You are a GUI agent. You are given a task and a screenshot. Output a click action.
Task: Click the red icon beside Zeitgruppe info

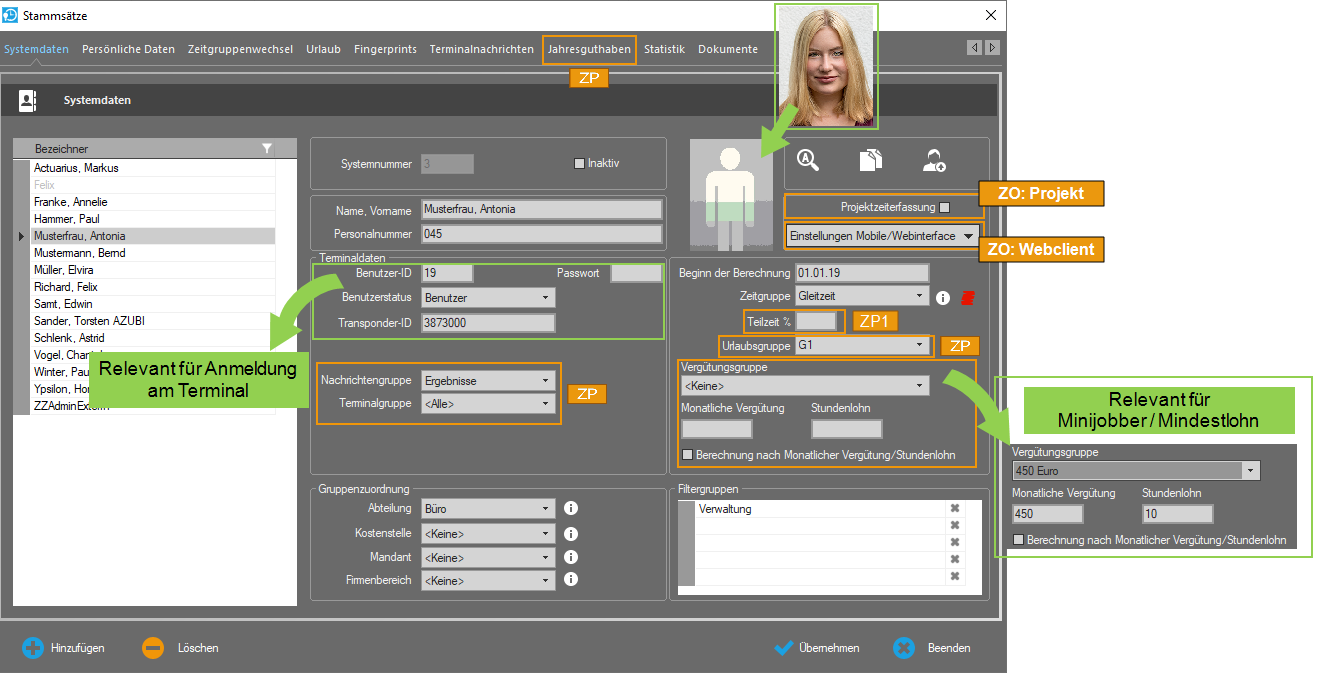pos(967,297)
